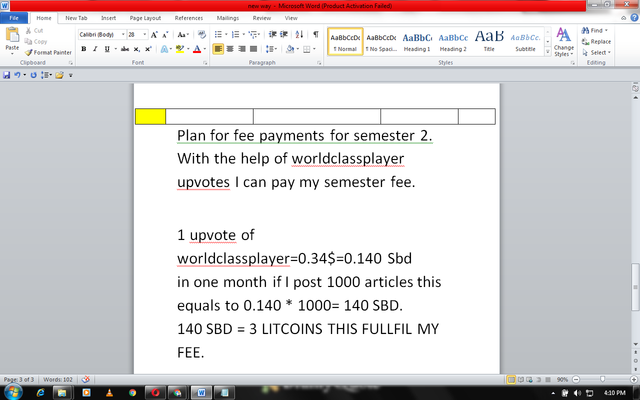
Task: Click Undo in Quick Access Toolbar
Action: [17, 75]
